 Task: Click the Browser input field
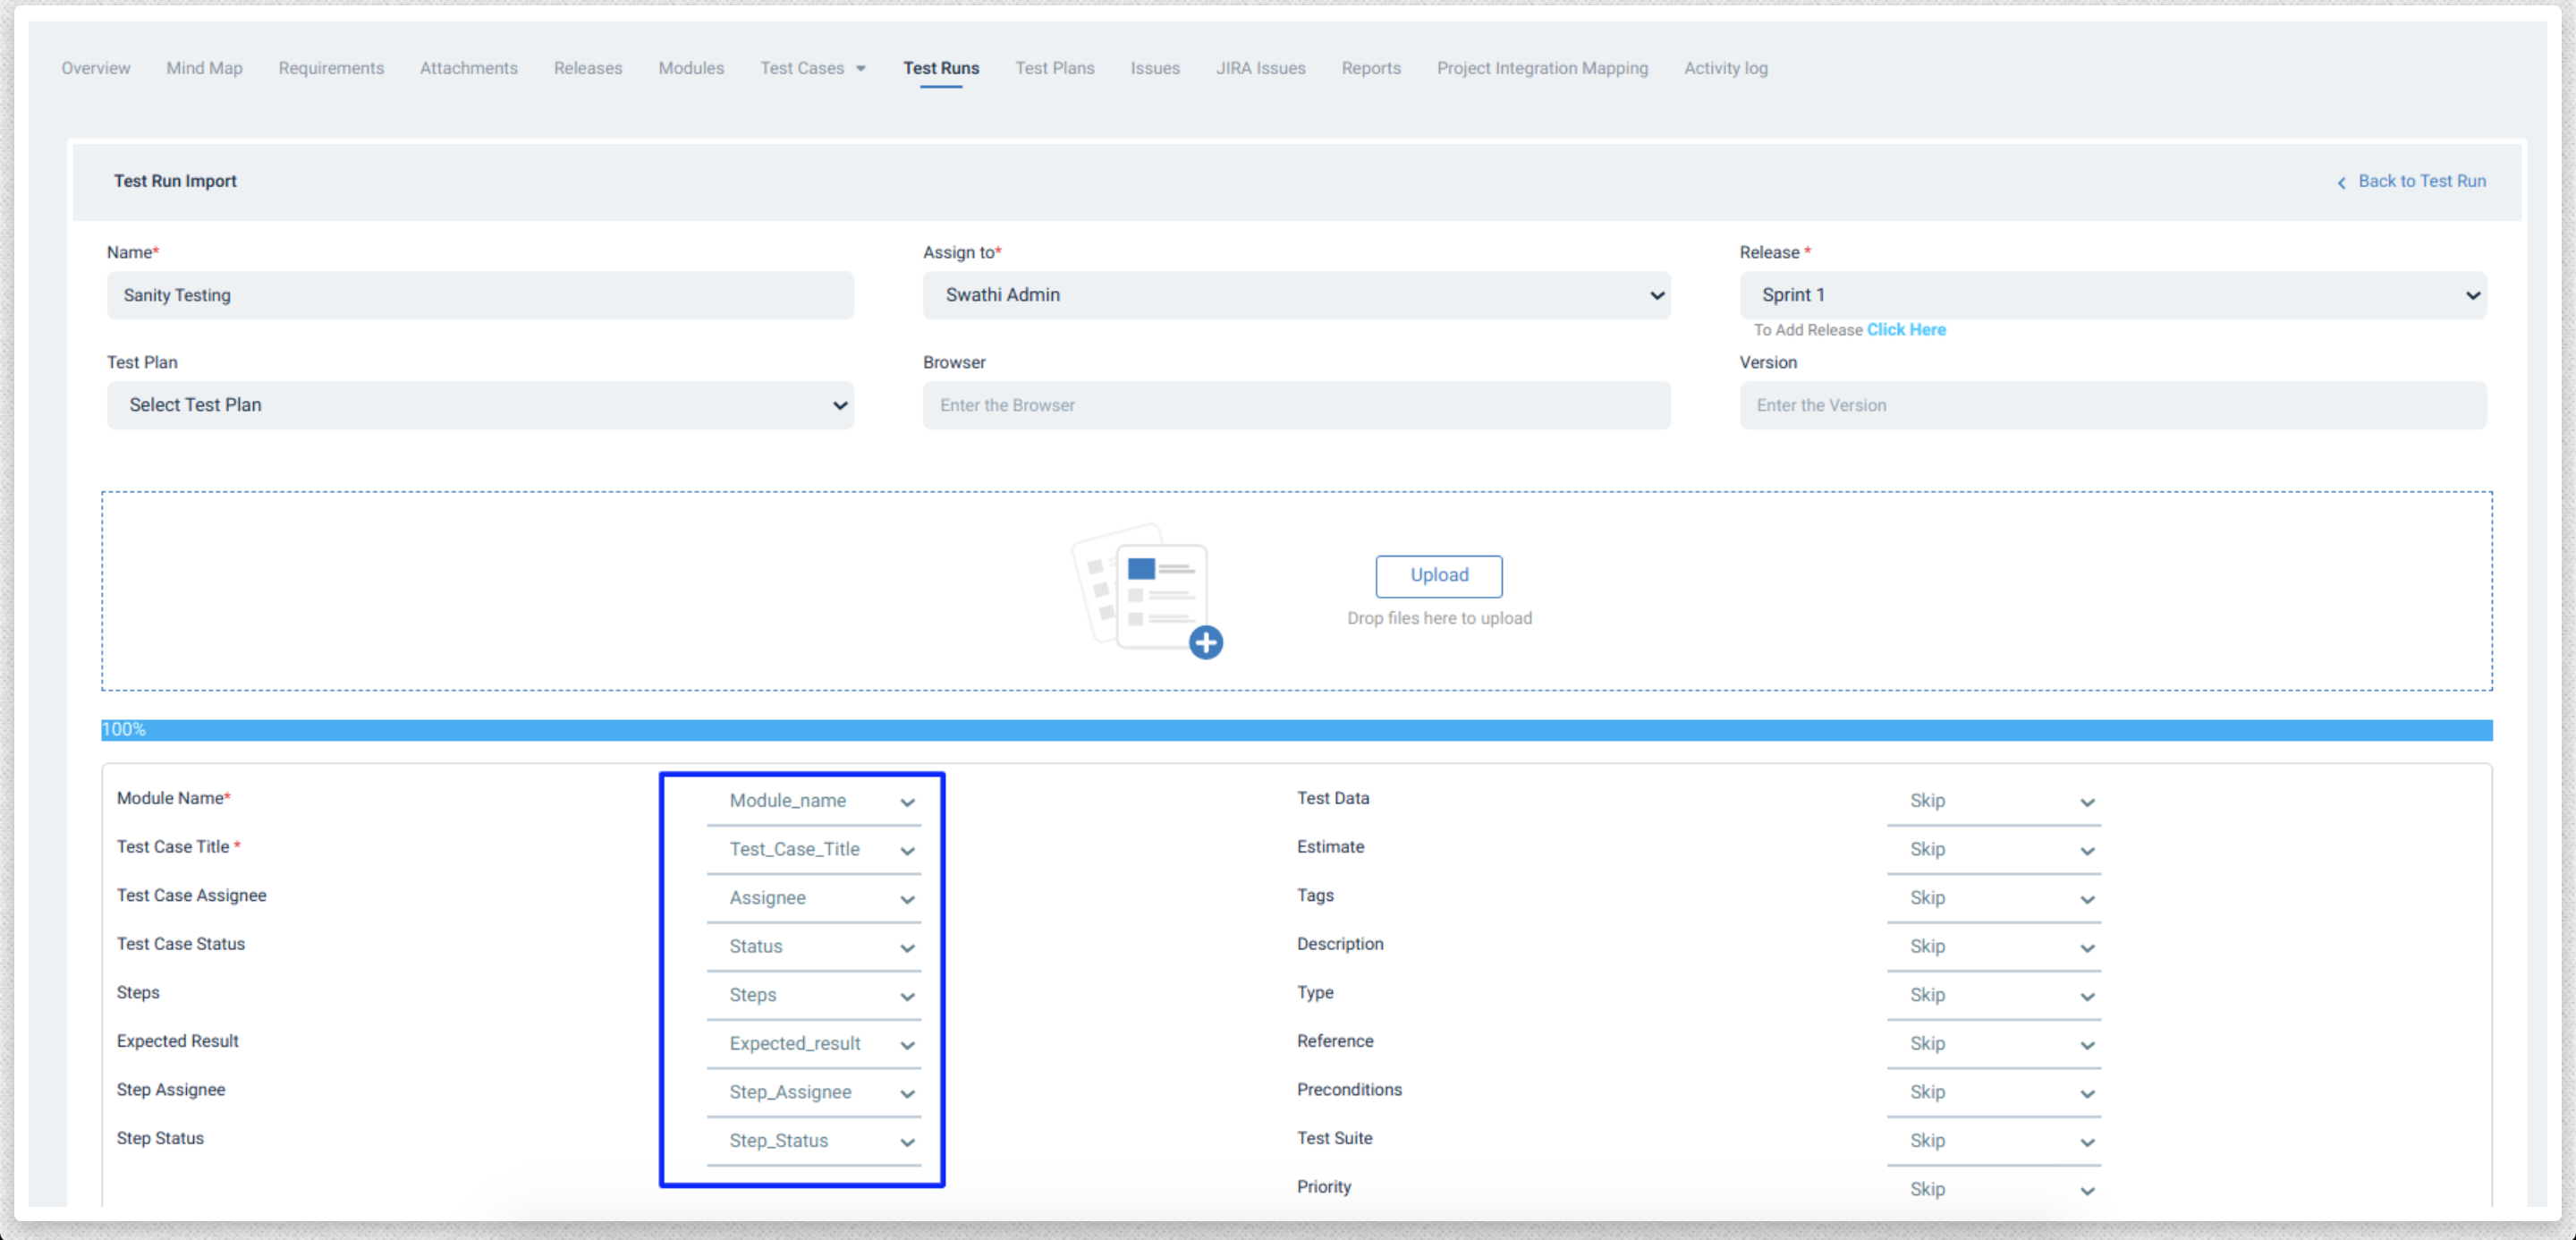(1296, 405)
